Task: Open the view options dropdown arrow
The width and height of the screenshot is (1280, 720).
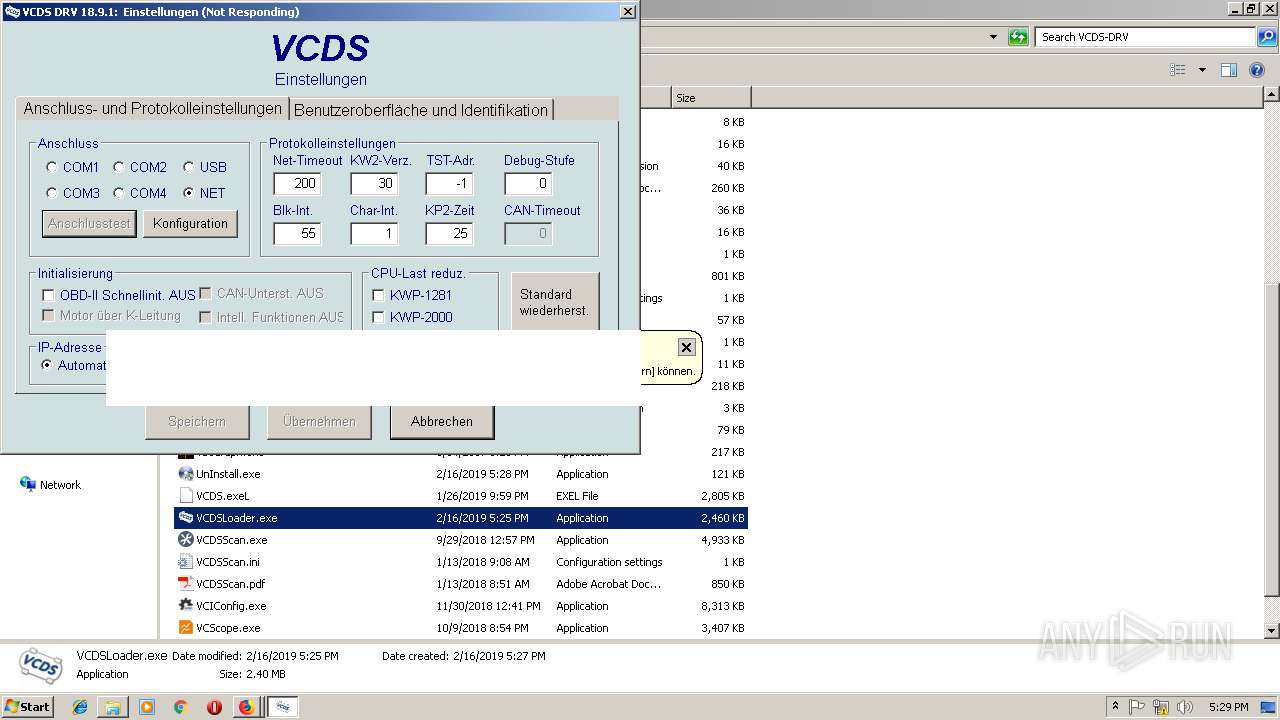Action: click(1202, 70)
